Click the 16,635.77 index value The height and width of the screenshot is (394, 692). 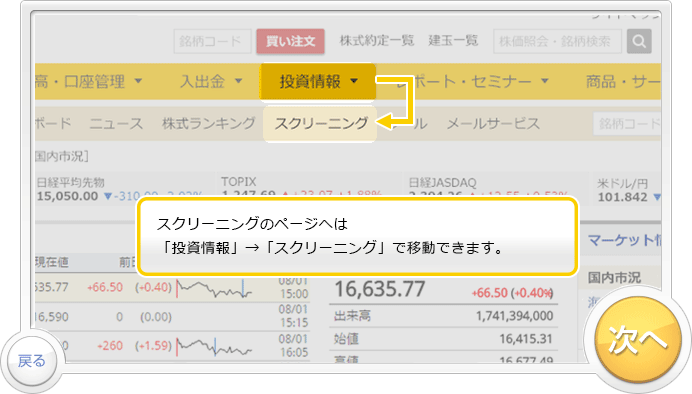(x=380, y=290)
